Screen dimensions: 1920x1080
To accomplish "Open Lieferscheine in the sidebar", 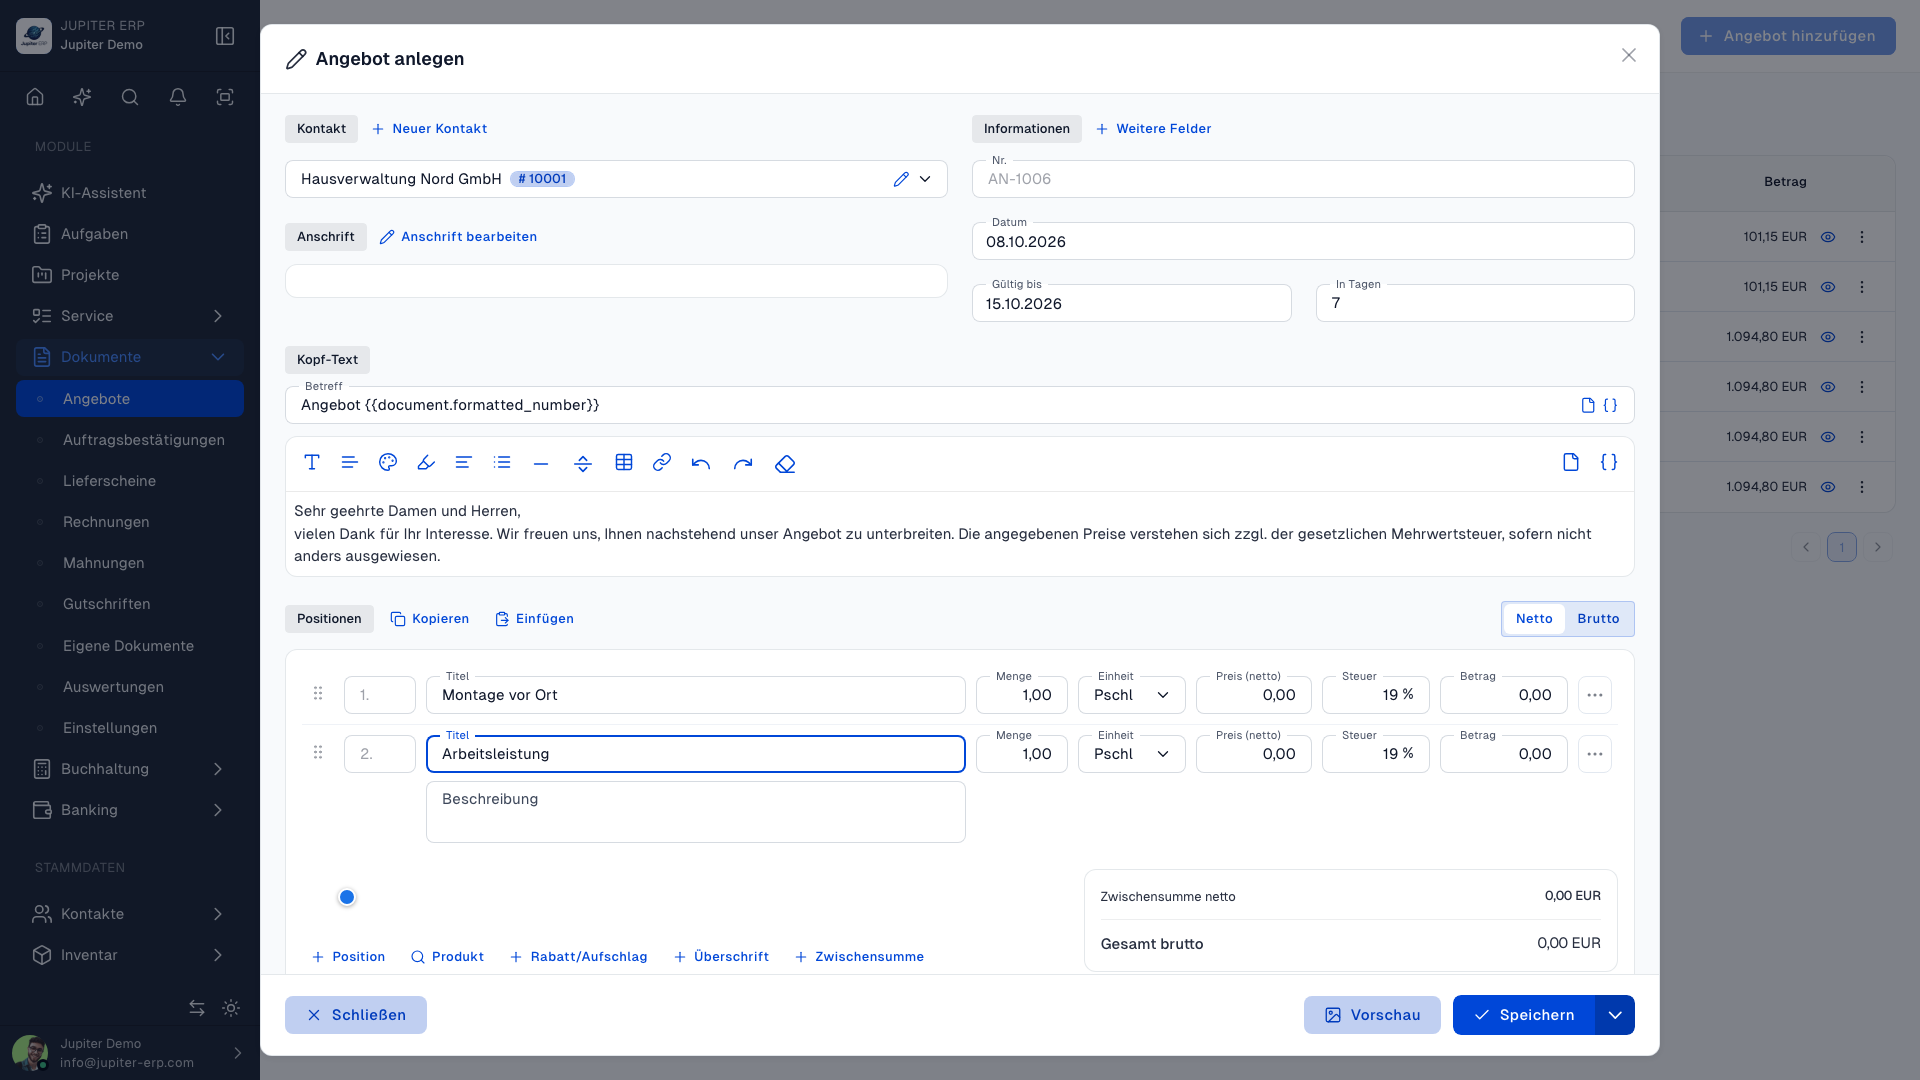I will tap(109, 481).
